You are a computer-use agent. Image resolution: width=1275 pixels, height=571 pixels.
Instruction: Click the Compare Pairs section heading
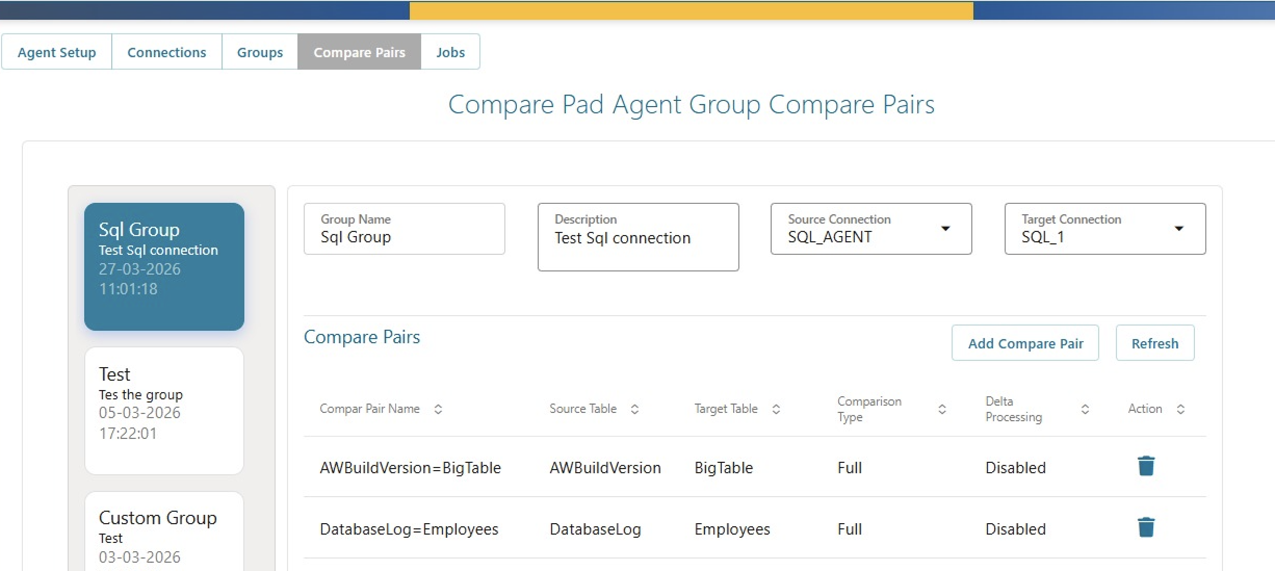362,337
